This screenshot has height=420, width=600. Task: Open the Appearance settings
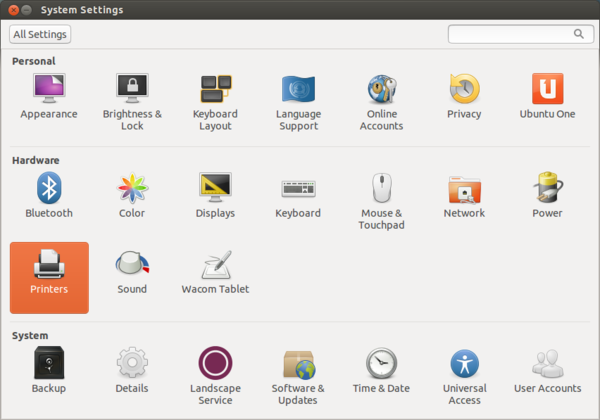(49, 97)
